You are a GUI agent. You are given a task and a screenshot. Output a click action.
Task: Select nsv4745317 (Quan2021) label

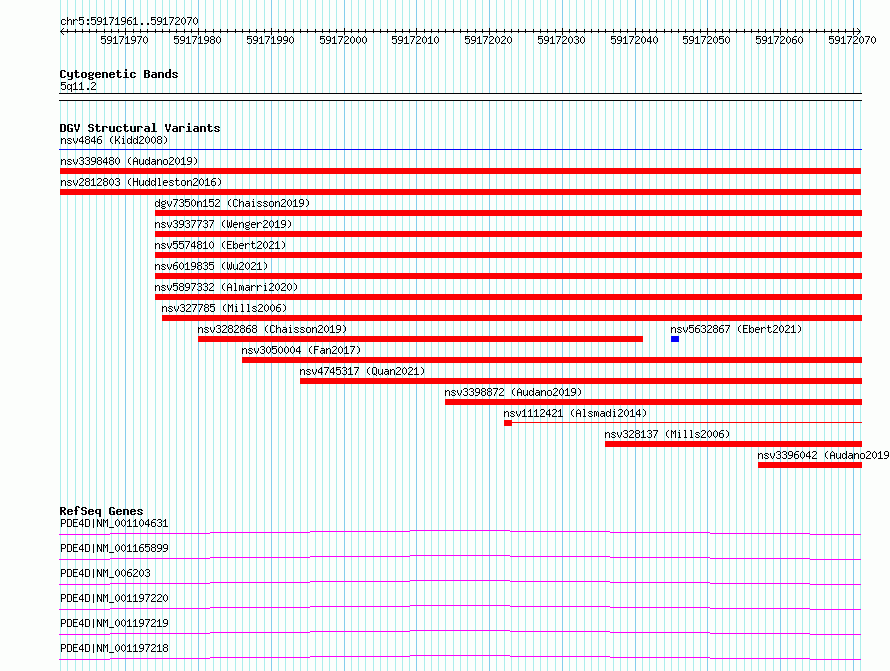pos(362,371)
